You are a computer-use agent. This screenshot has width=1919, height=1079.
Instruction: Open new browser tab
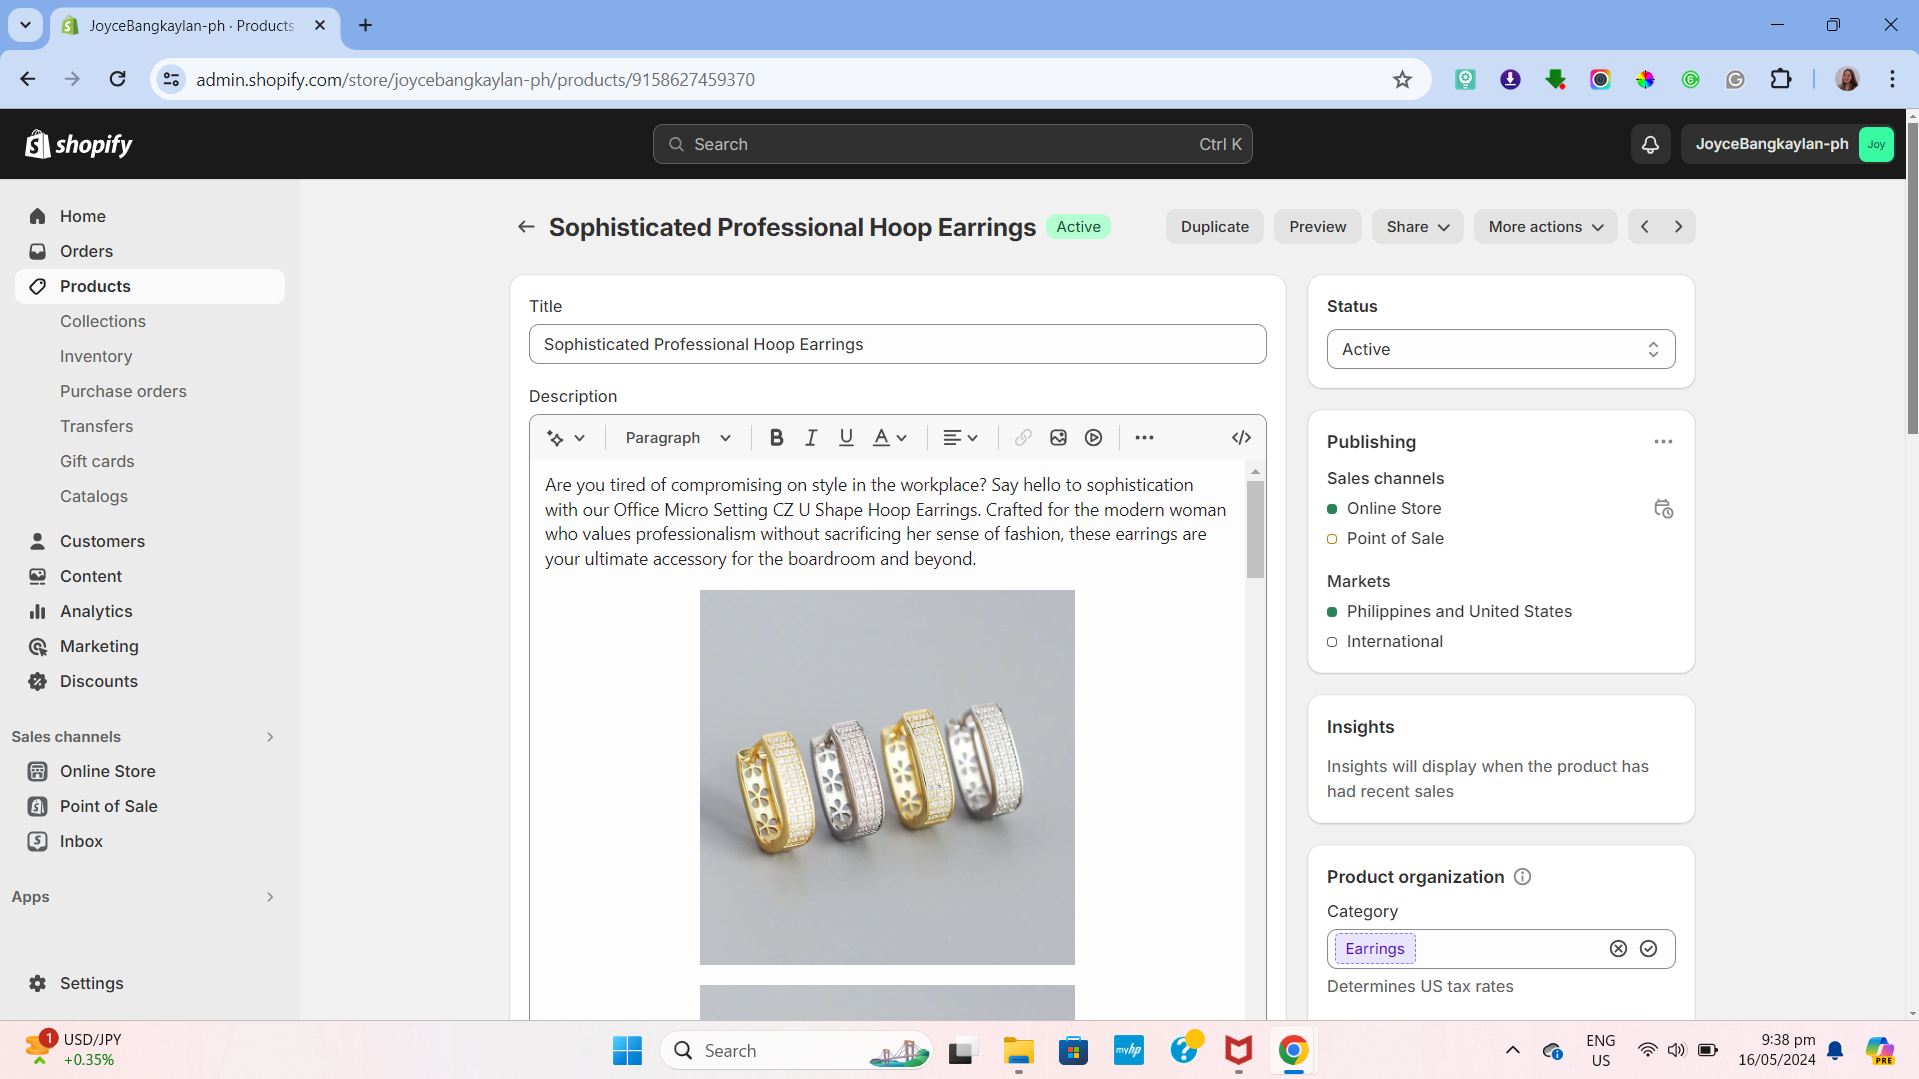click(x=365, y=25)
